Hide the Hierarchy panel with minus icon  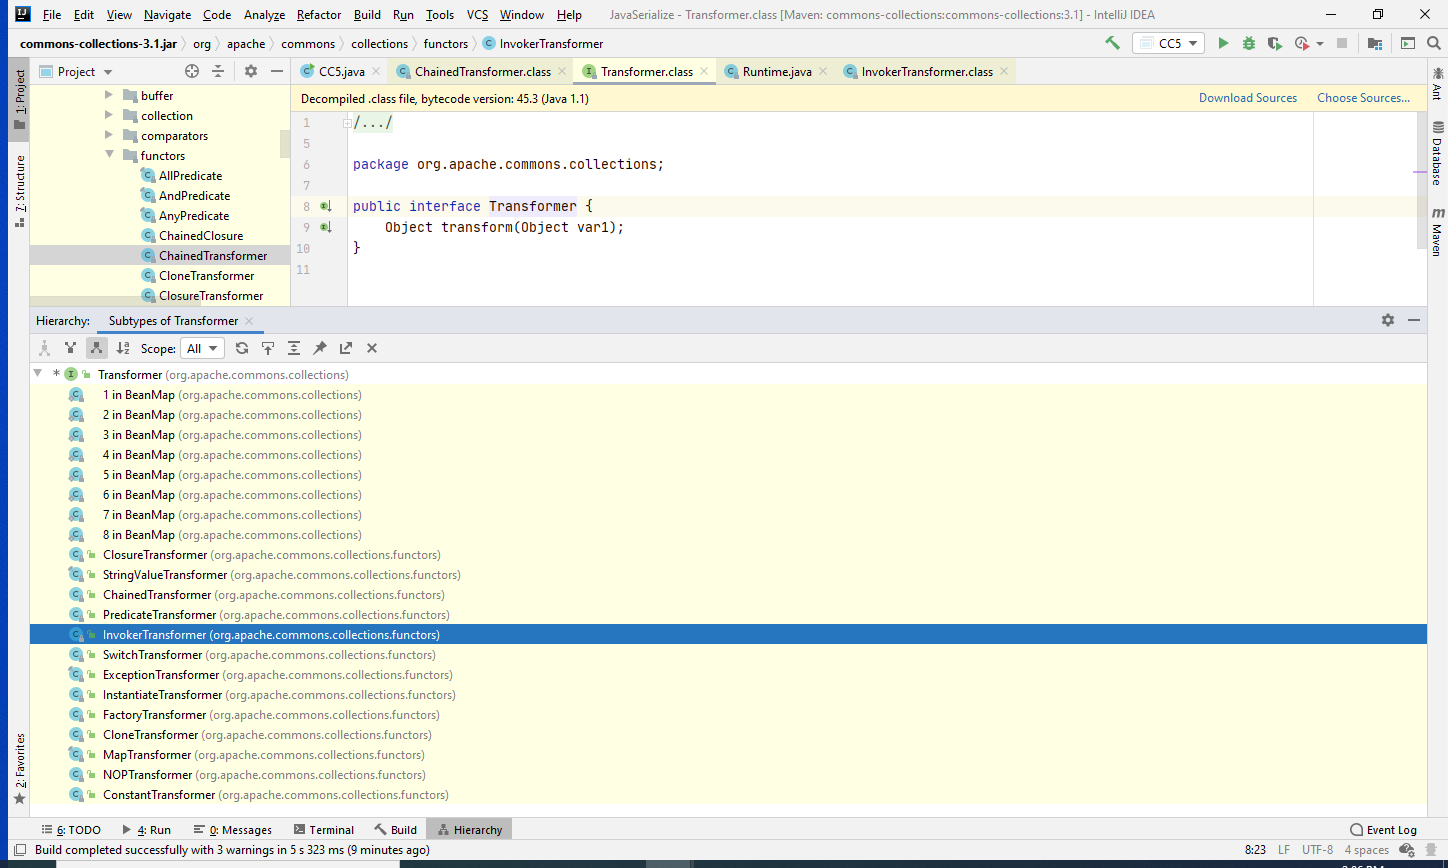(1414, 320)
